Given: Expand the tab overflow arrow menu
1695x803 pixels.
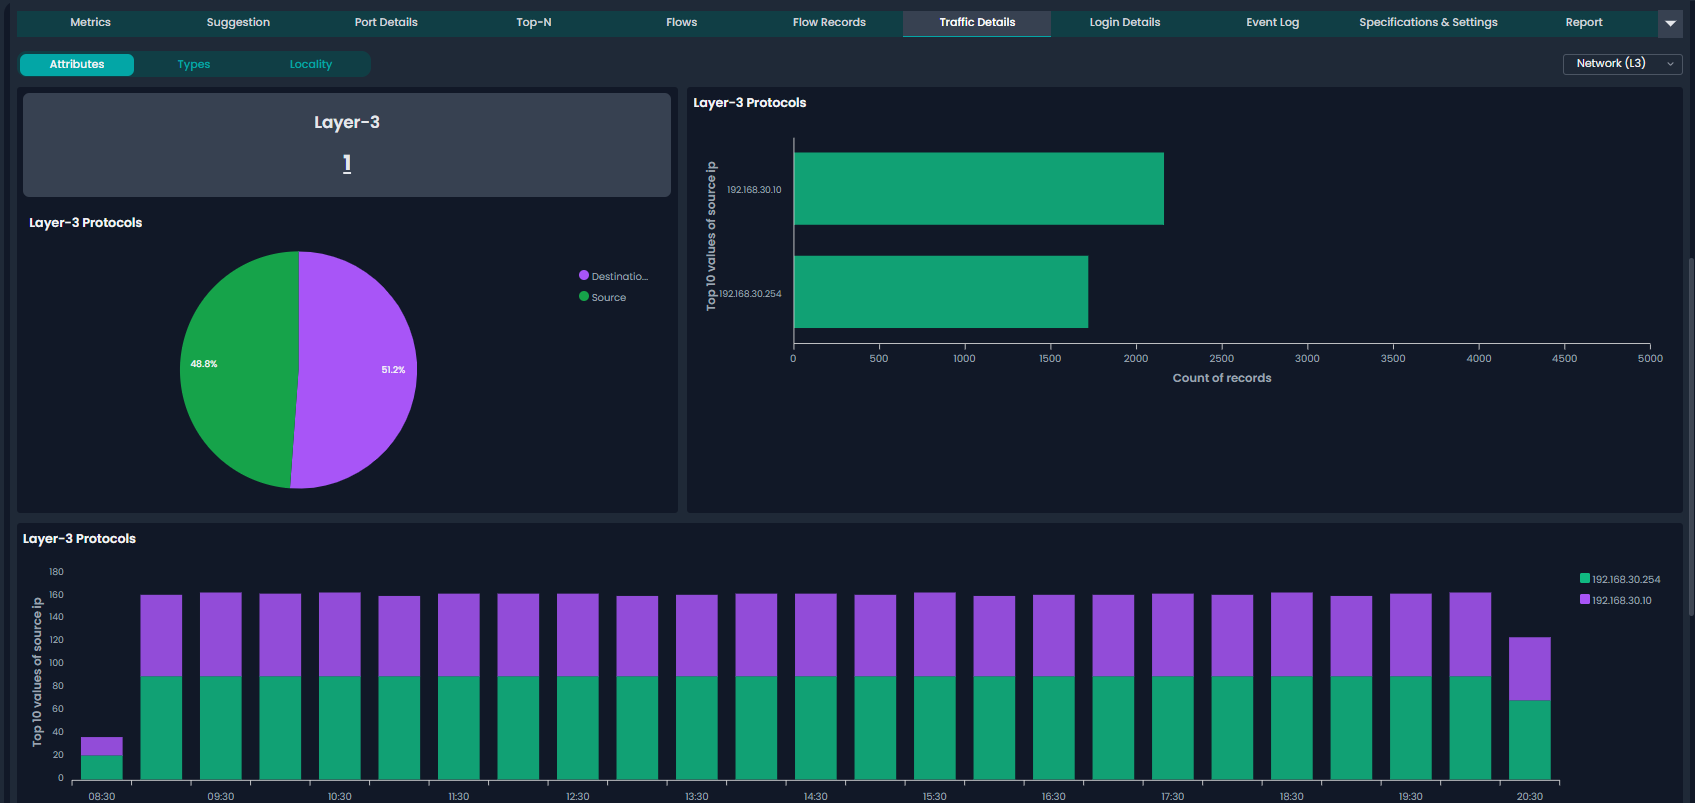Looking at the screenshot, I should click(x=1670, y=23).
